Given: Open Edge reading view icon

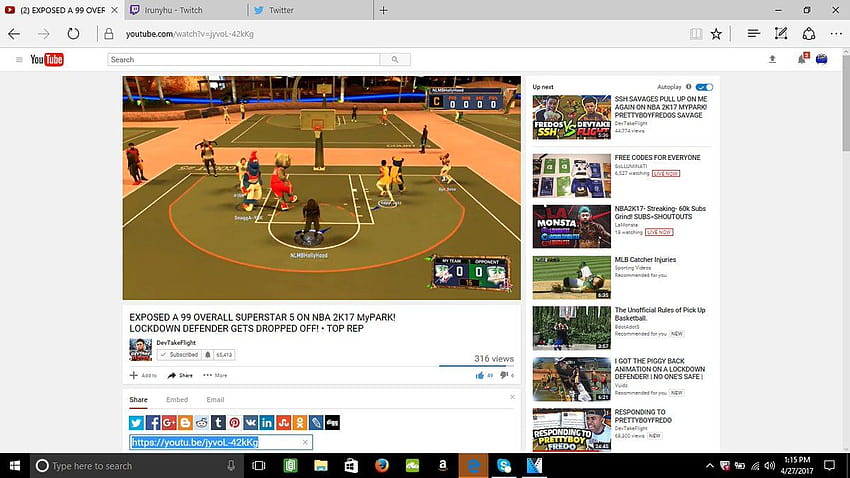Looking at the screenshot, I should [696, 34].
